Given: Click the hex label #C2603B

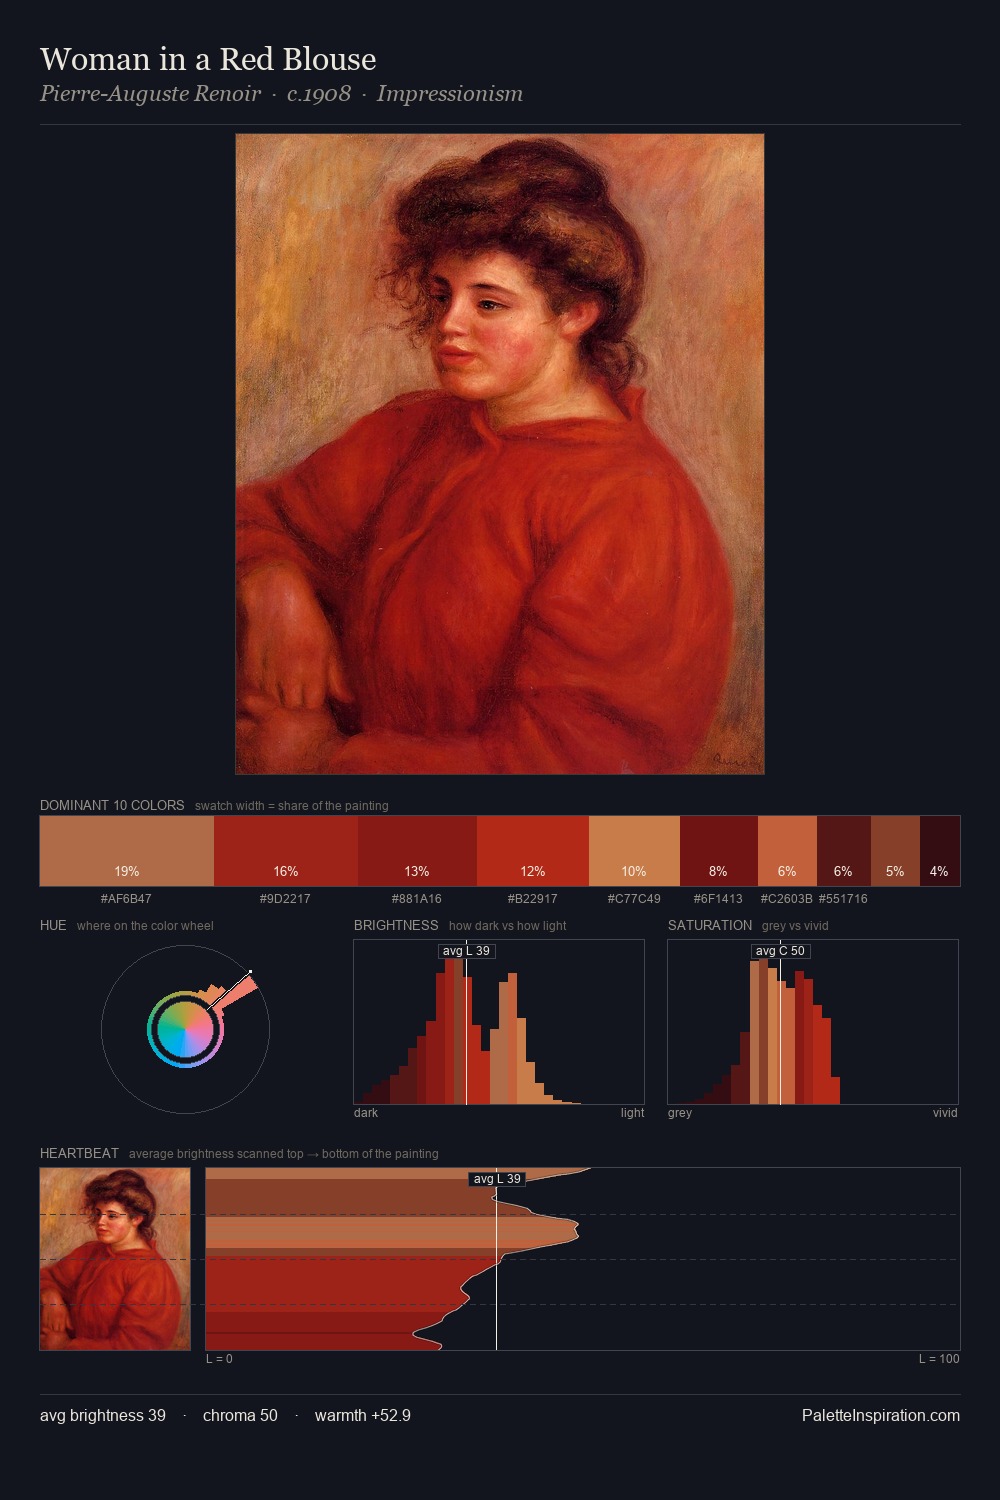Looking at the screenshot, I should click(786, 899).
